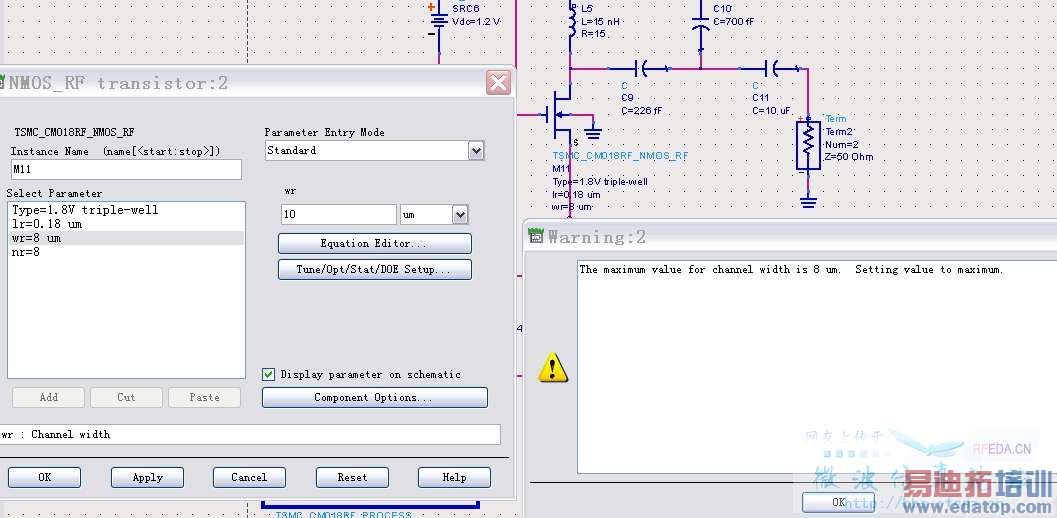
Task: Click the Z=50 Ohm label
Action: [849, 157]
